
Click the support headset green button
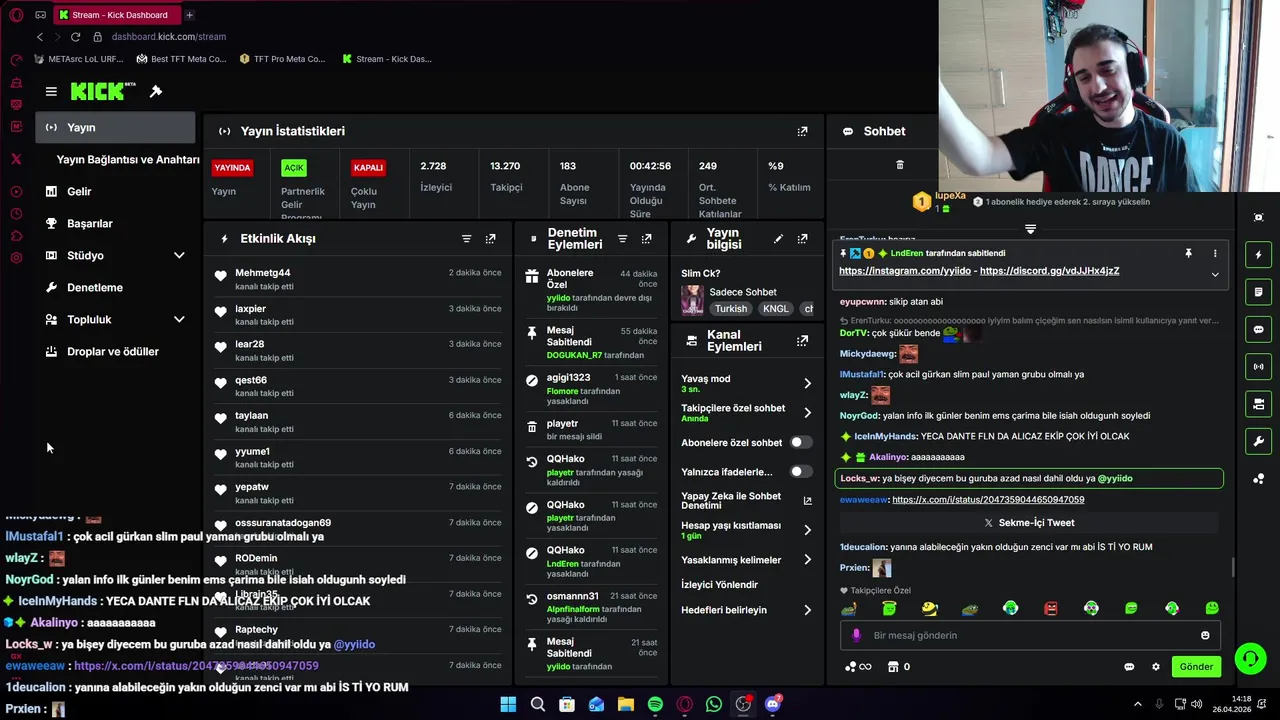[x=1250, y=658]
